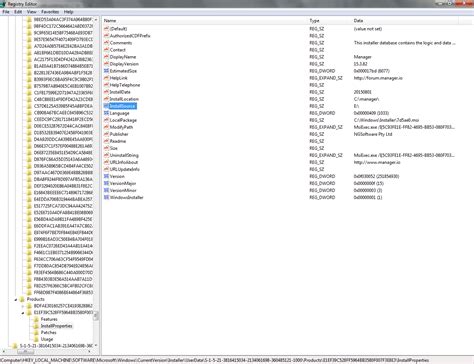The width and height of the screenshot is (474, 364).
Task: Click the ModifyPath value icon
Action: point(106,127)
